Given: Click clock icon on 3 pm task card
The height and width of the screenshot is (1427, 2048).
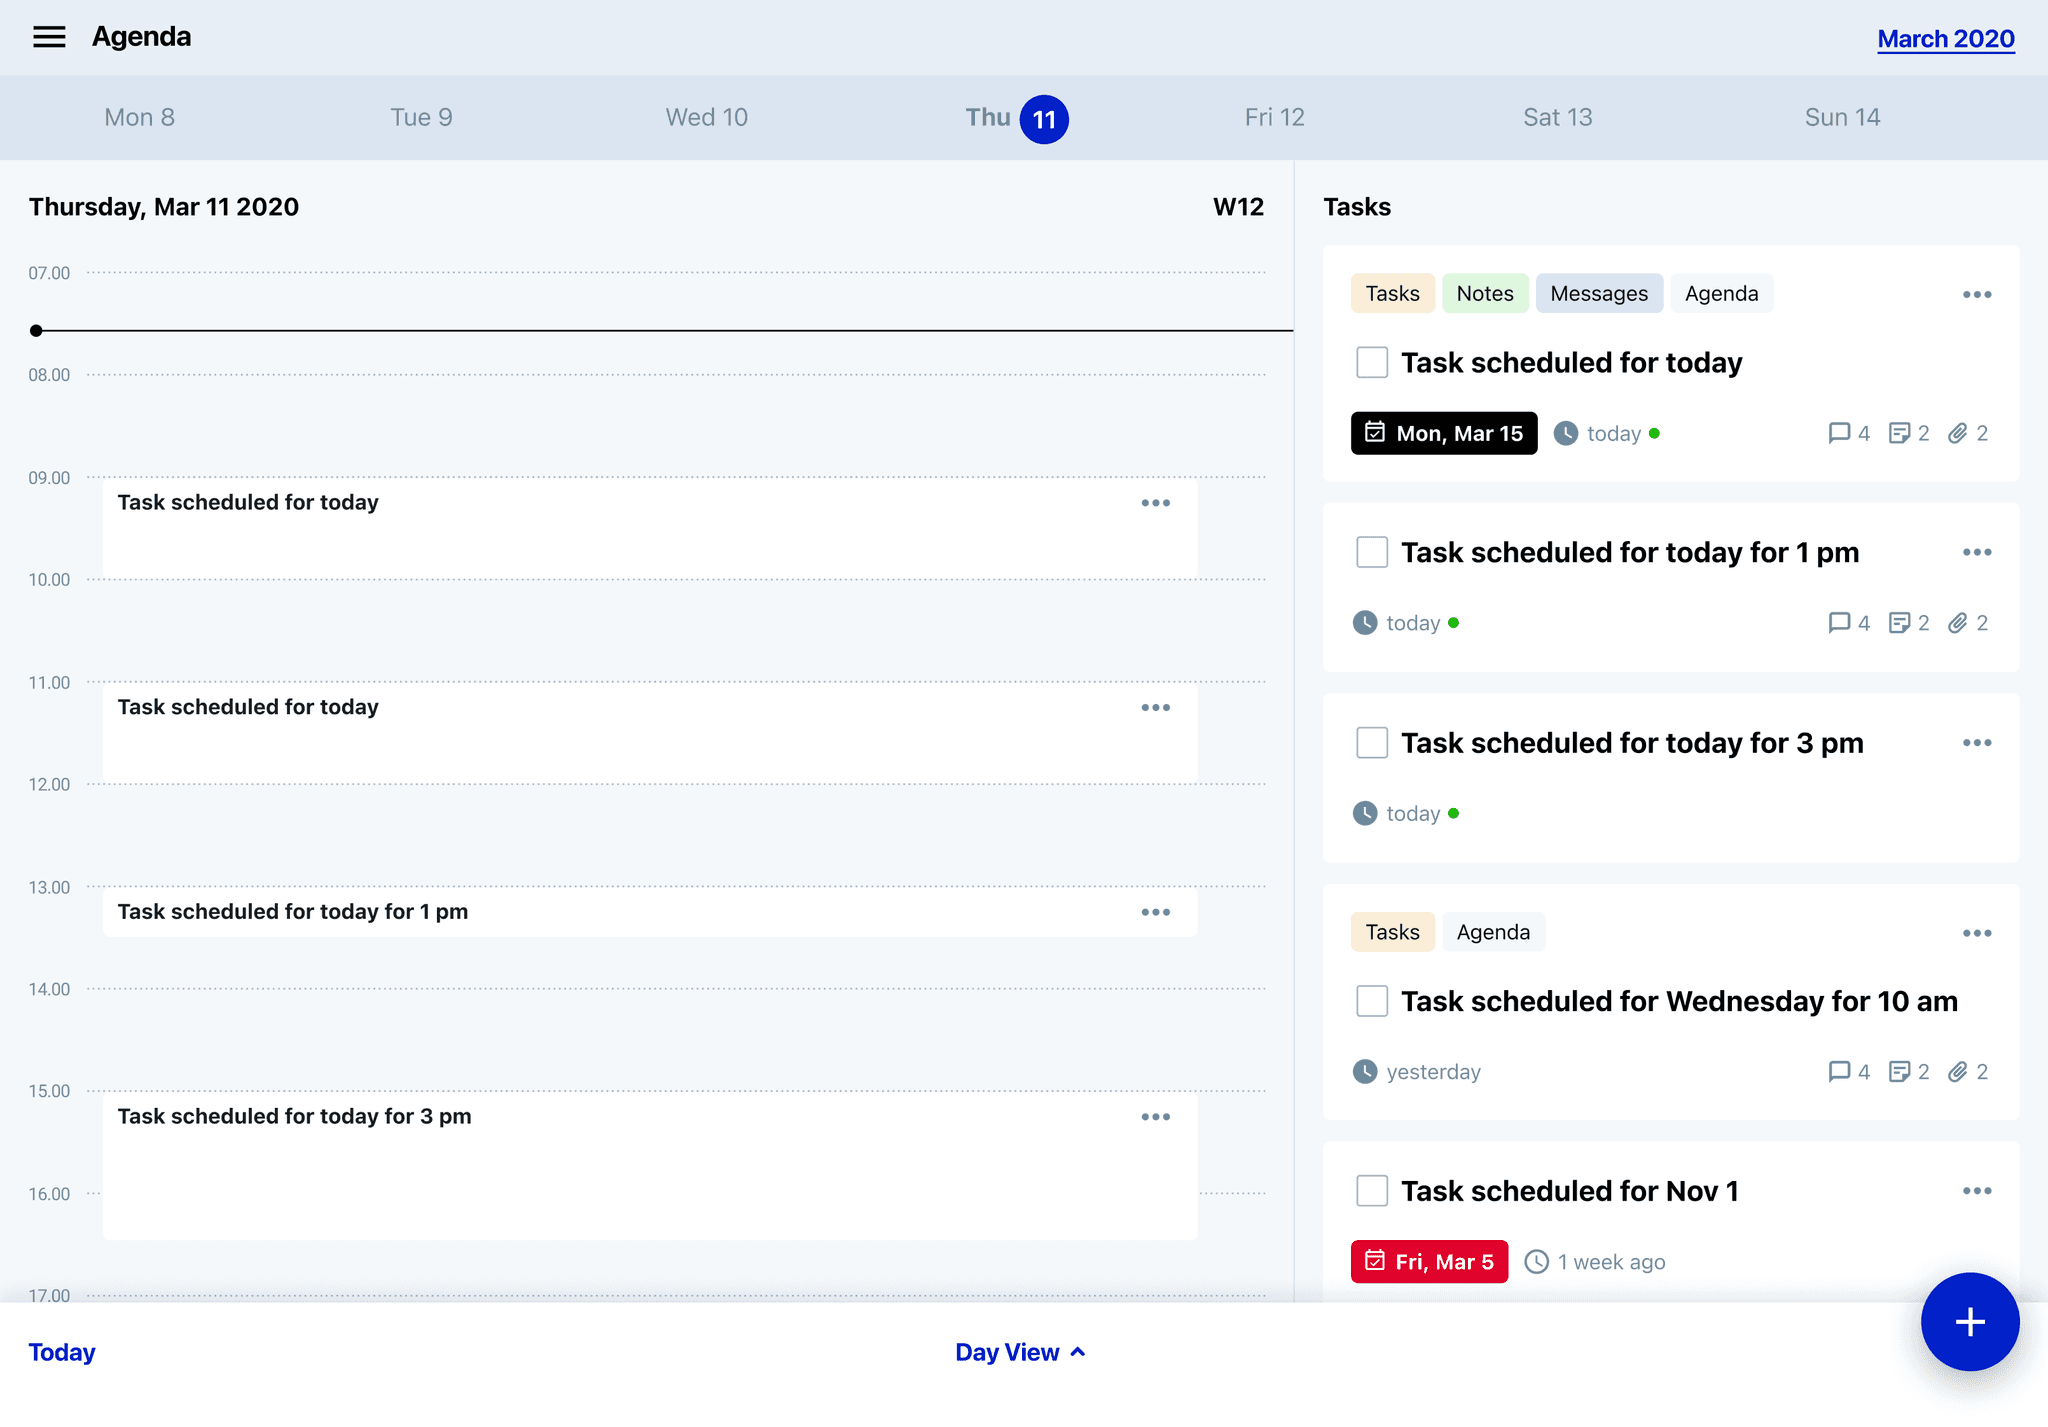Looking at the screenshot, I should [x=1365, y=813].
